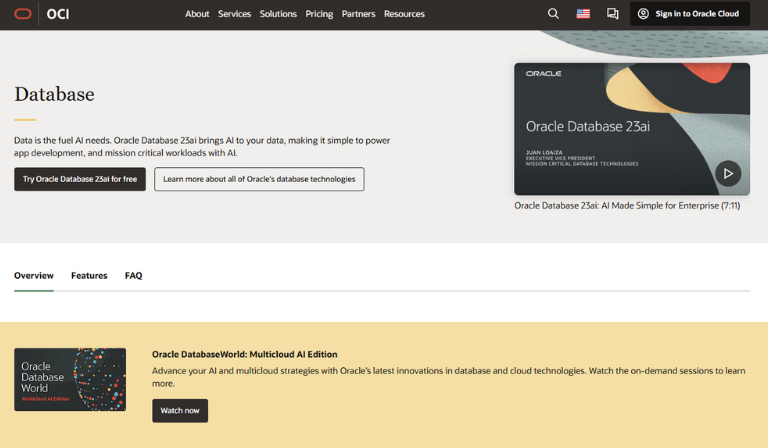768x448 pixels.
Task: Switch to the Features tab
Action: (x=89, y=276)
